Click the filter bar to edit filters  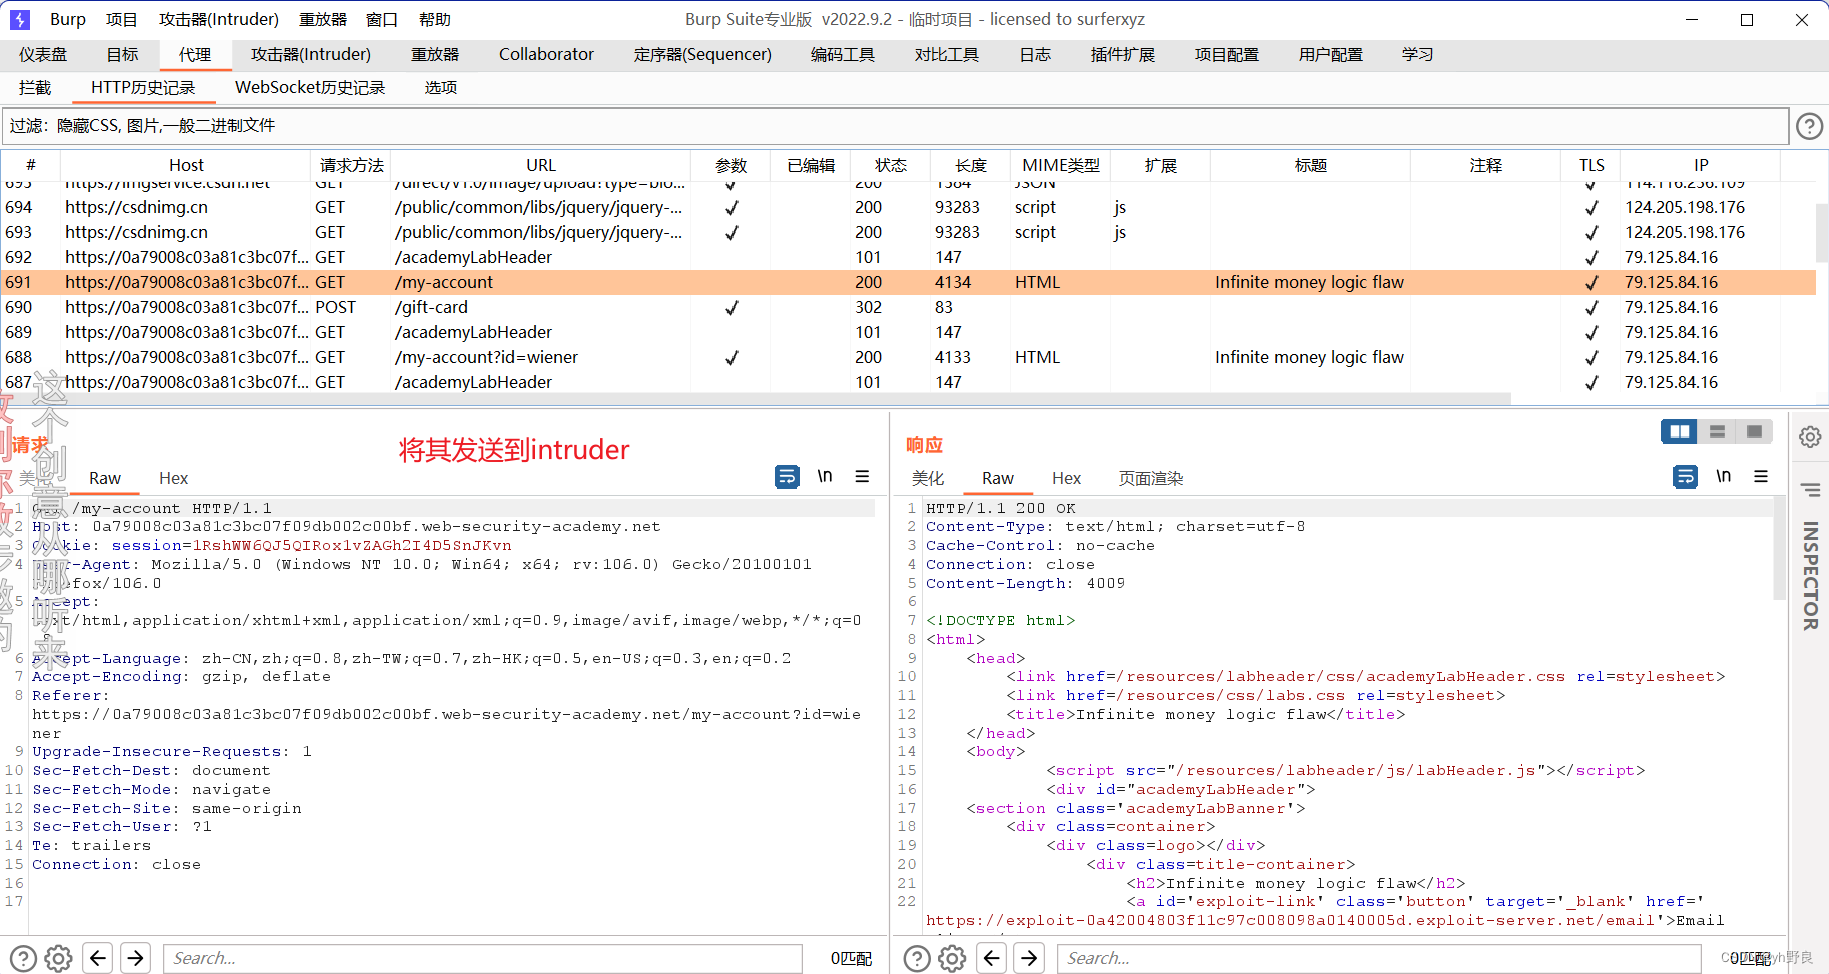click(x=895, y=126)
